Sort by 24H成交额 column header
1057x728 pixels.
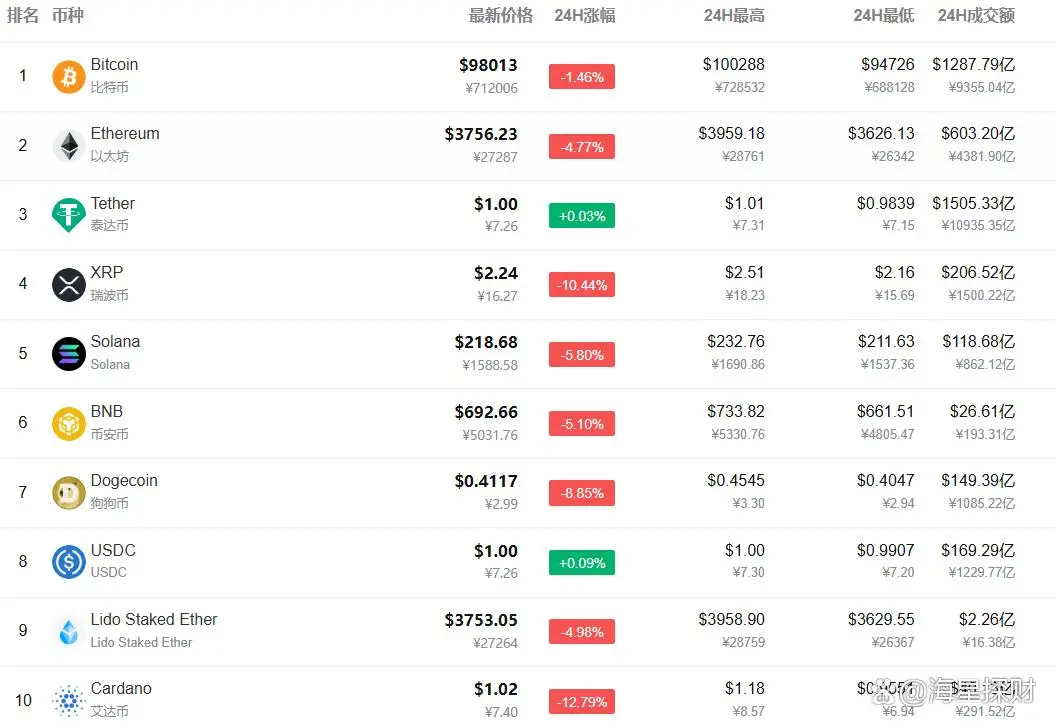(976, 15)
